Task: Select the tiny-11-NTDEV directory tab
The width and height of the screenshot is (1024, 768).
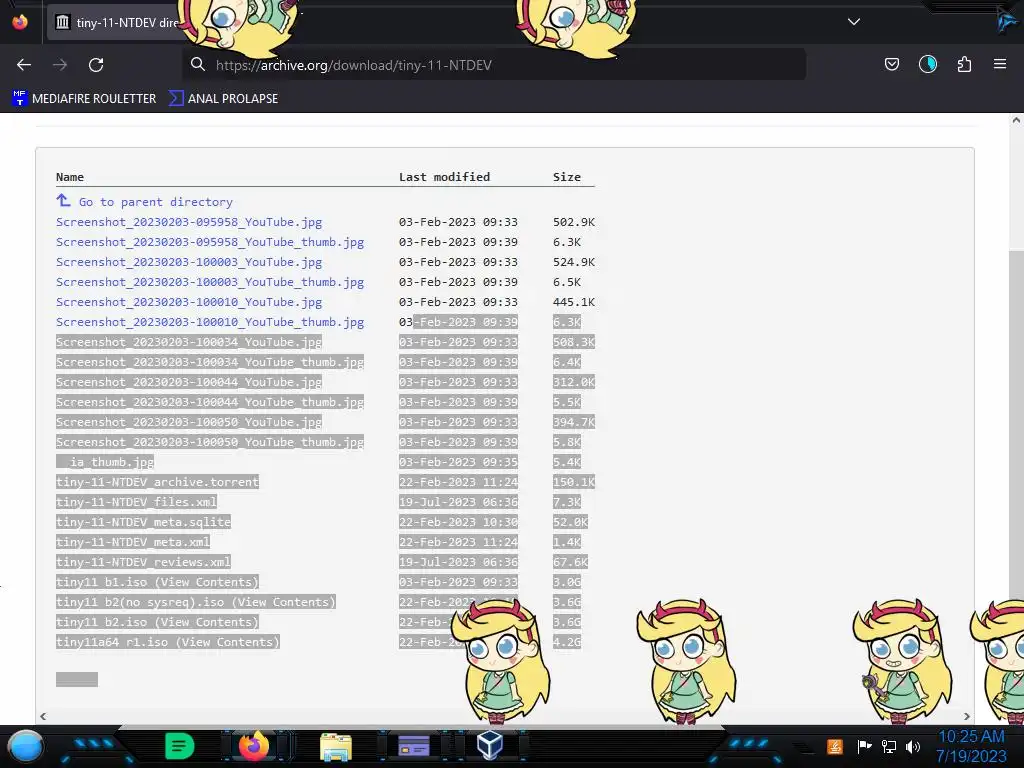Action: pyautogui.click(x=116, y=22)
